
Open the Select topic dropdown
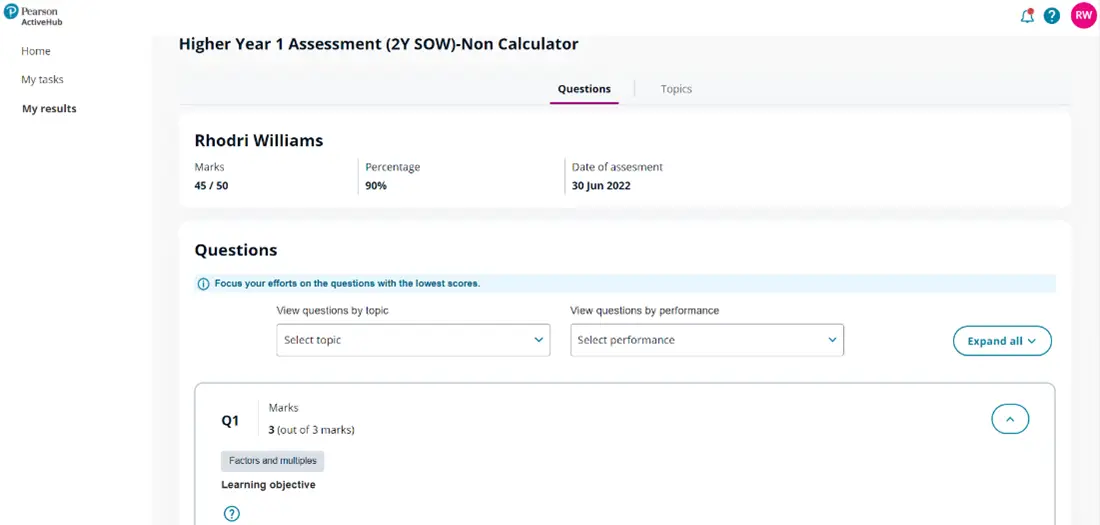click(x=413, y=340)
